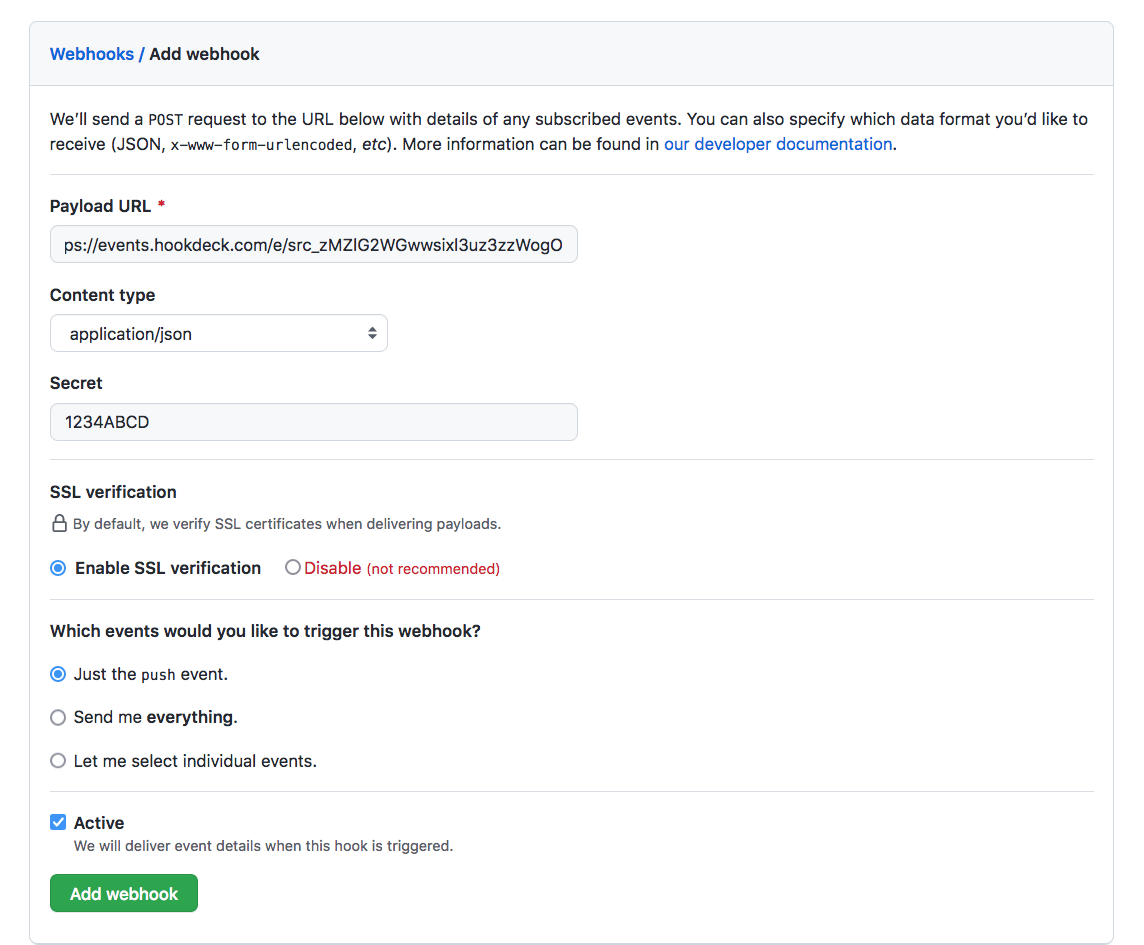This screenshot has height=945, width=1144.
Task: Select 'Just the push event' option
Action: tap(57, 674)
